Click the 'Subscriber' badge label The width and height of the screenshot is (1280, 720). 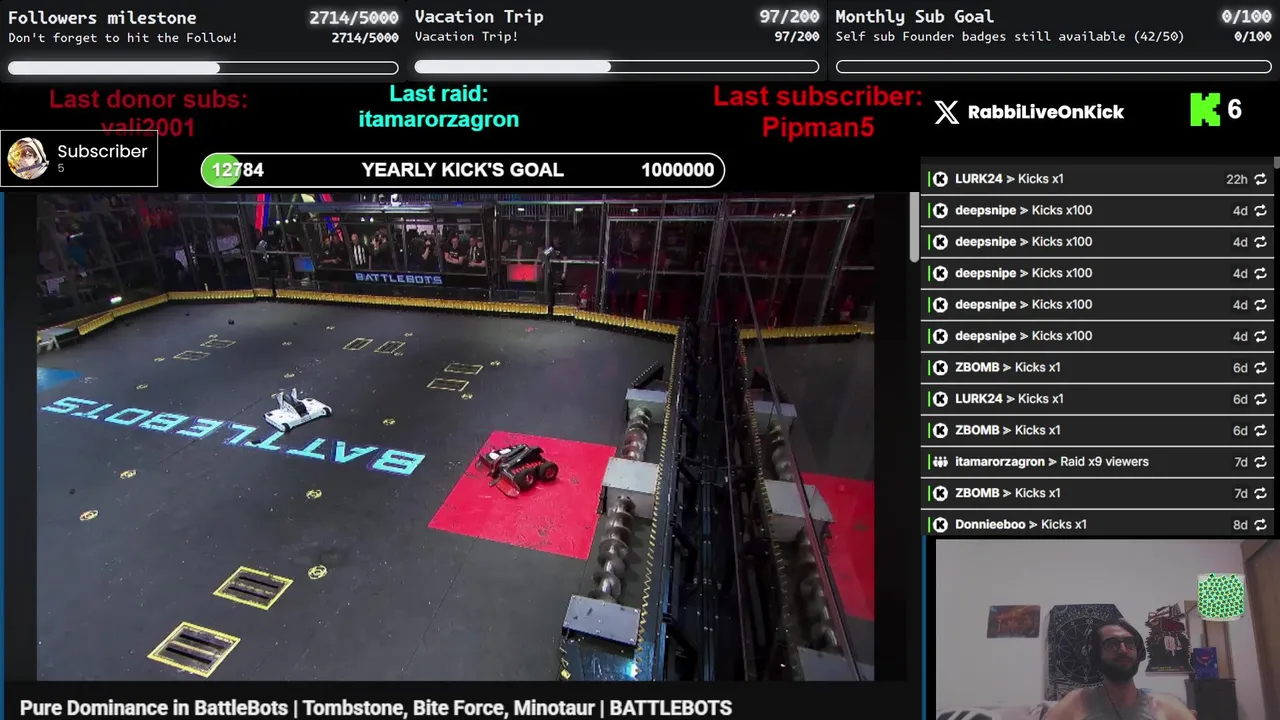(102, 151)
